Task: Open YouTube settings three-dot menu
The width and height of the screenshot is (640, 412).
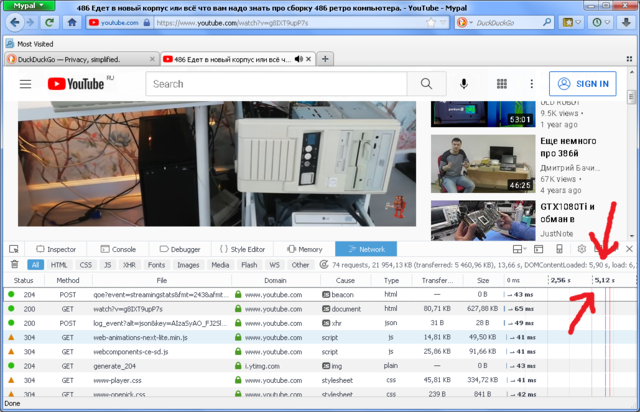Action: click(x=531, y=84)
